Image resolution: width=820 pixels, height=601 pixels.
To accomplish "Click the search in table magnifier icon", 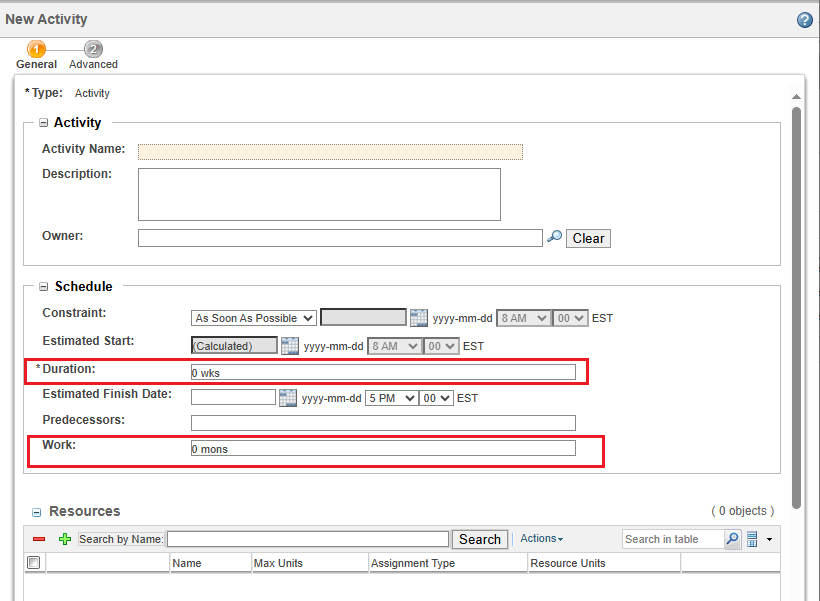I will click(x=733, y=539).
